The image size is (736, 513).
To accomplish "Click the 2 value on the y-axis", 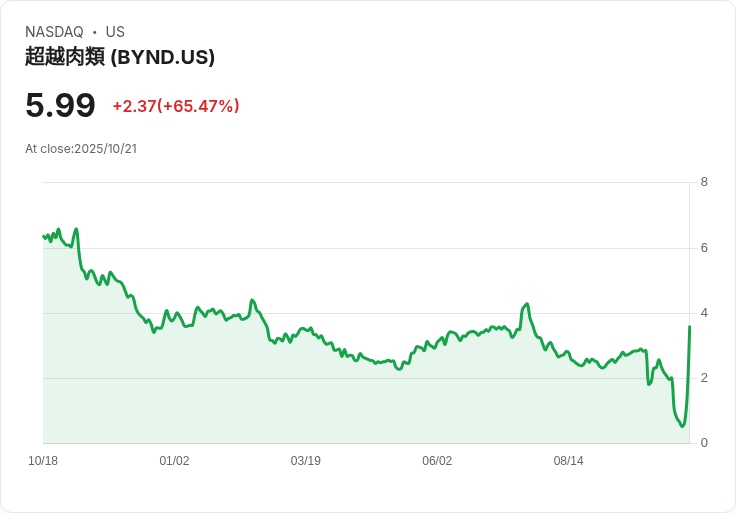I will 704,378.
